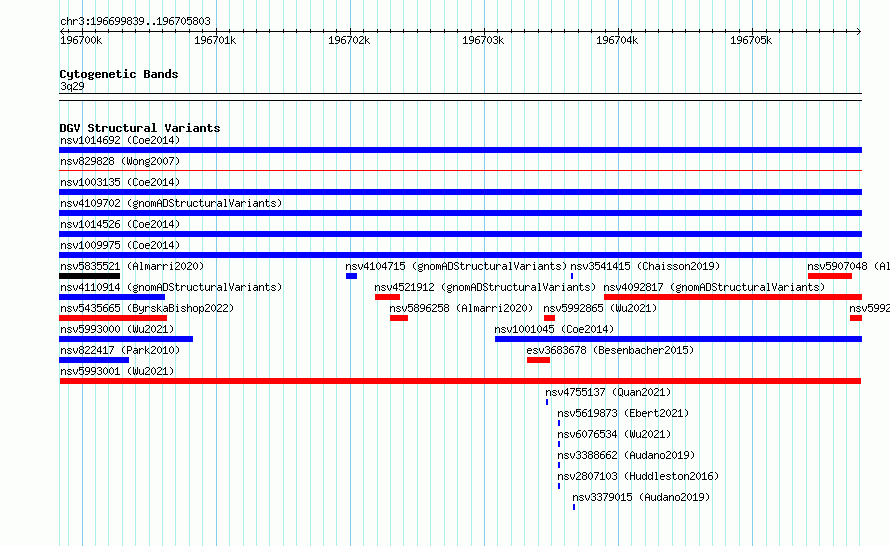The height and width of the screenshot is (546, 890).
Task: Open the DGV Structural Variants track title
Action: point(140,128)
